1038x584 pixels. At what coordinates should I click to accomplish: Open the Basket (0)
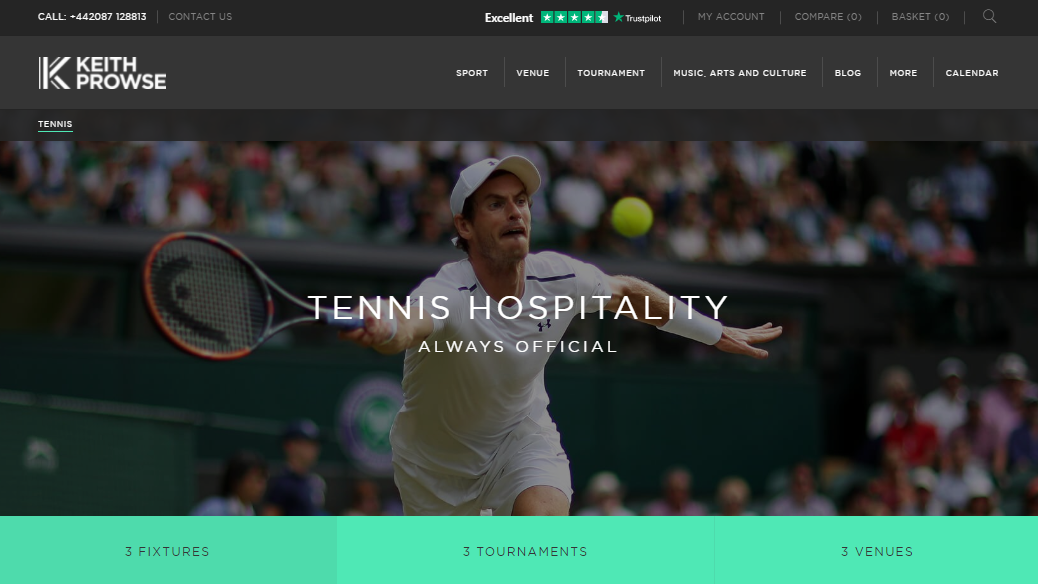(x=920, y=17)
